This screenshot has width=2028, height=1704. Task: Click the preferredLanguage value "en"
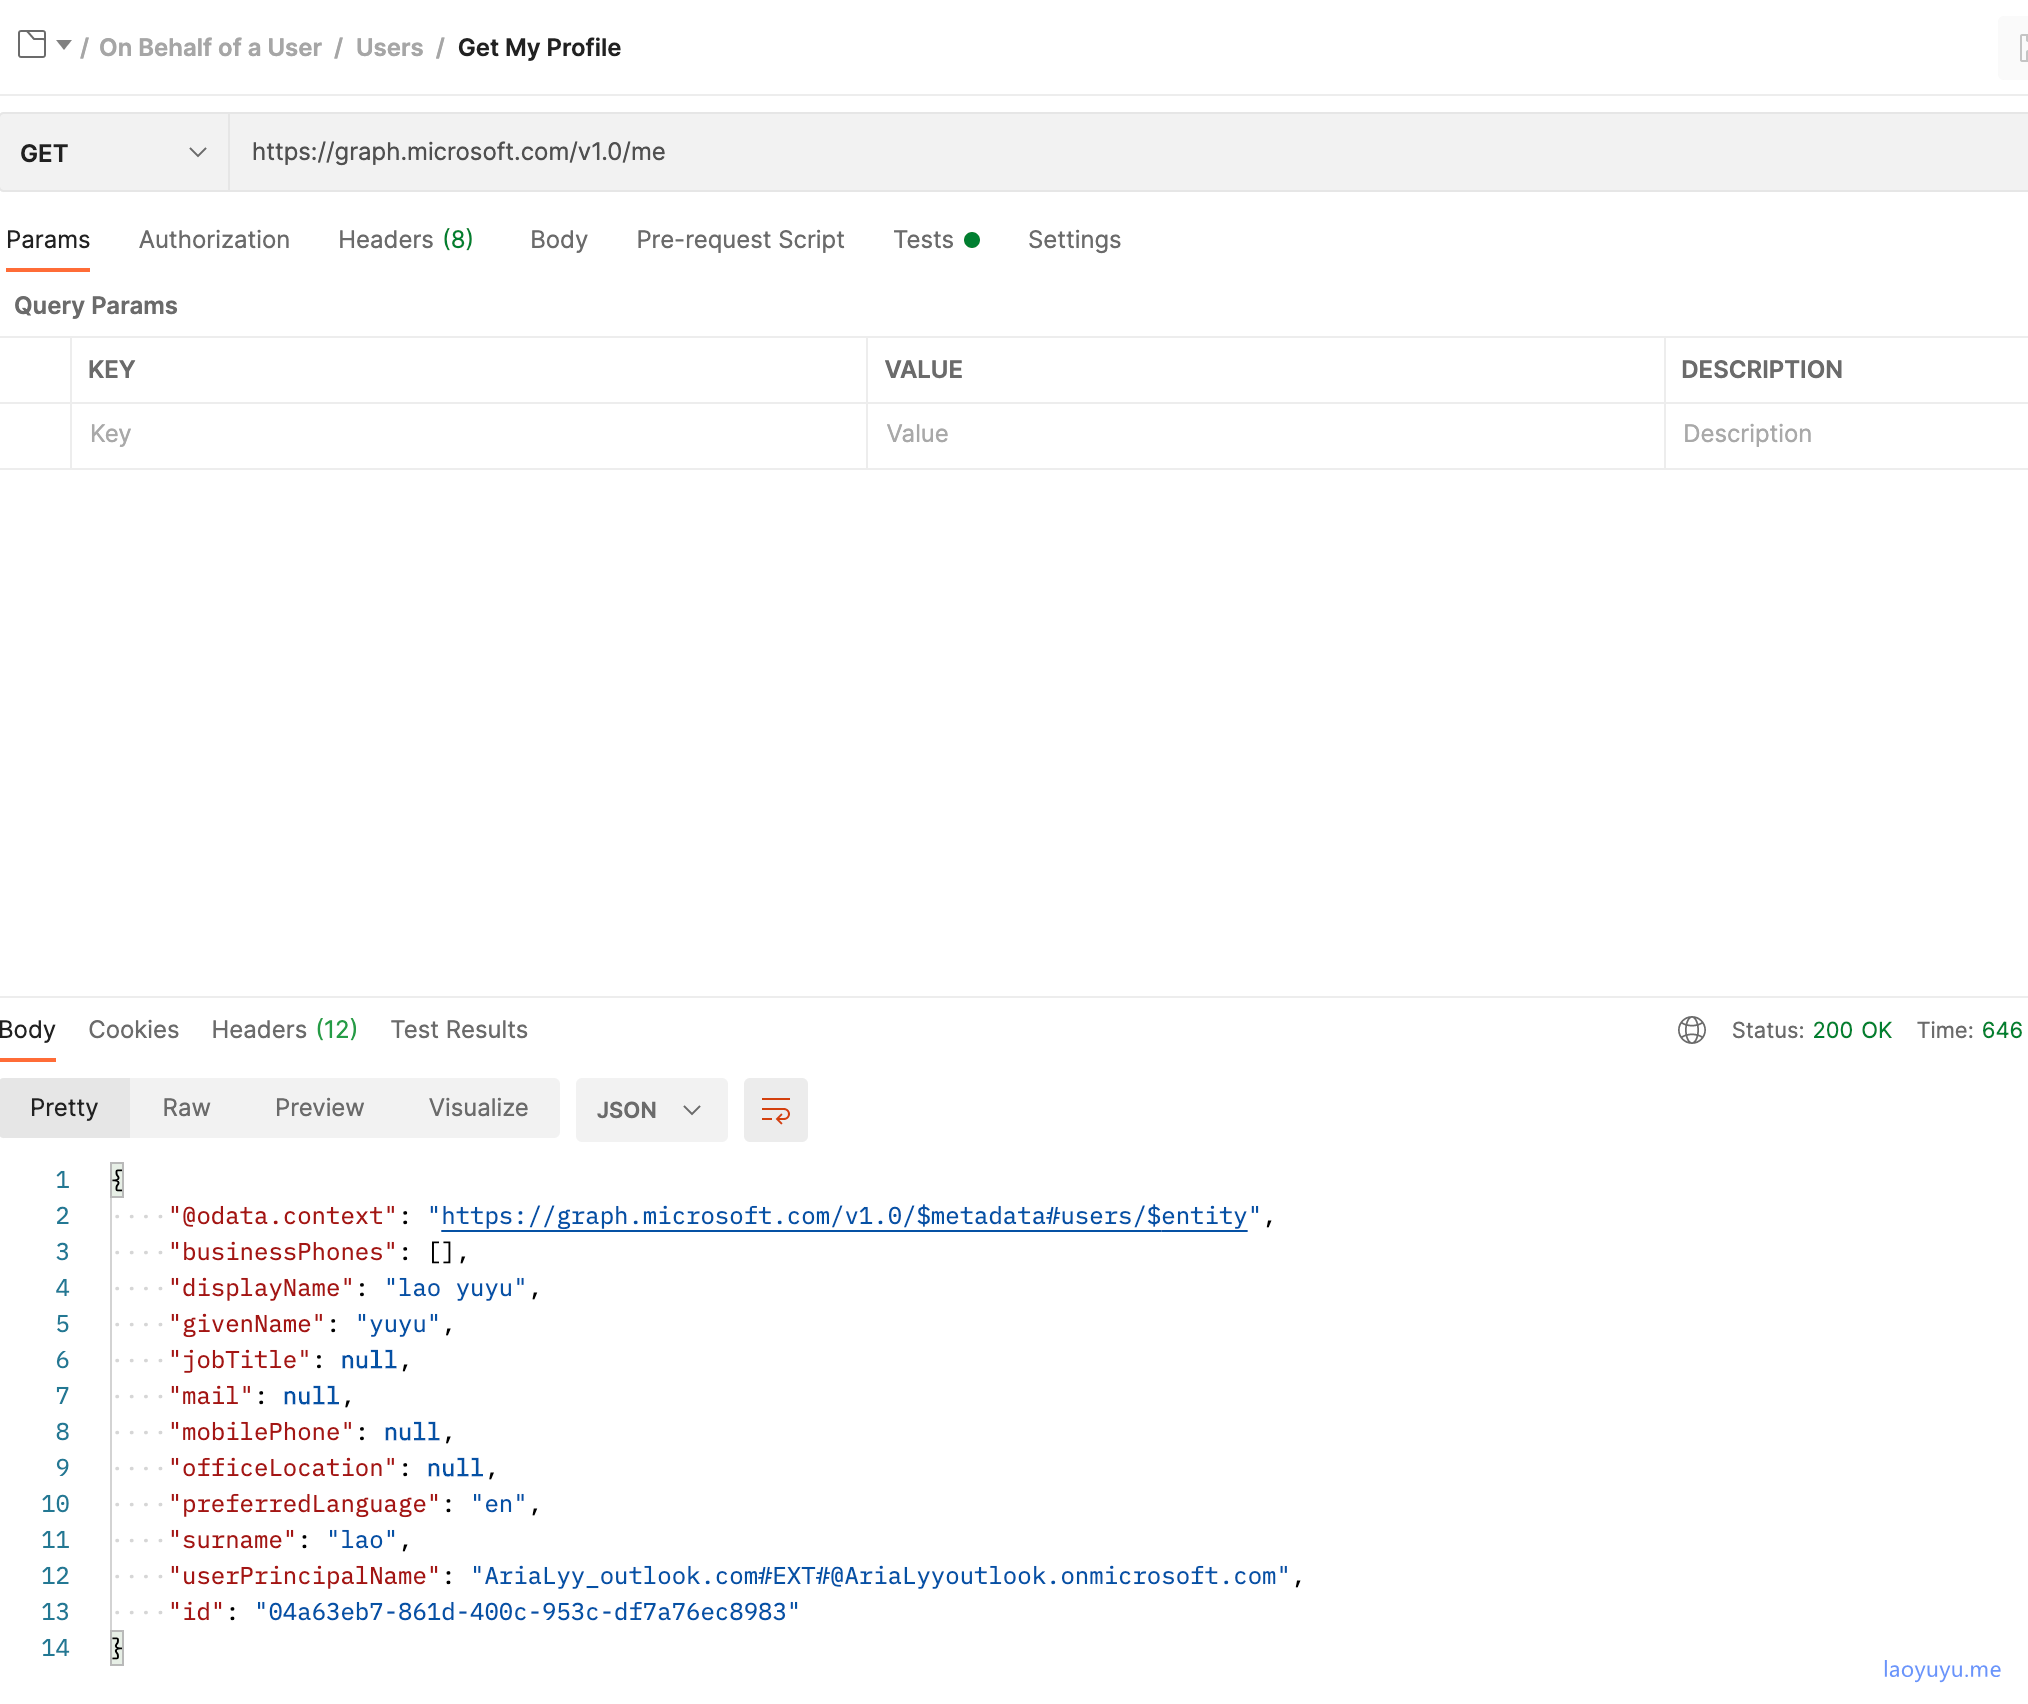point(499,1504)
